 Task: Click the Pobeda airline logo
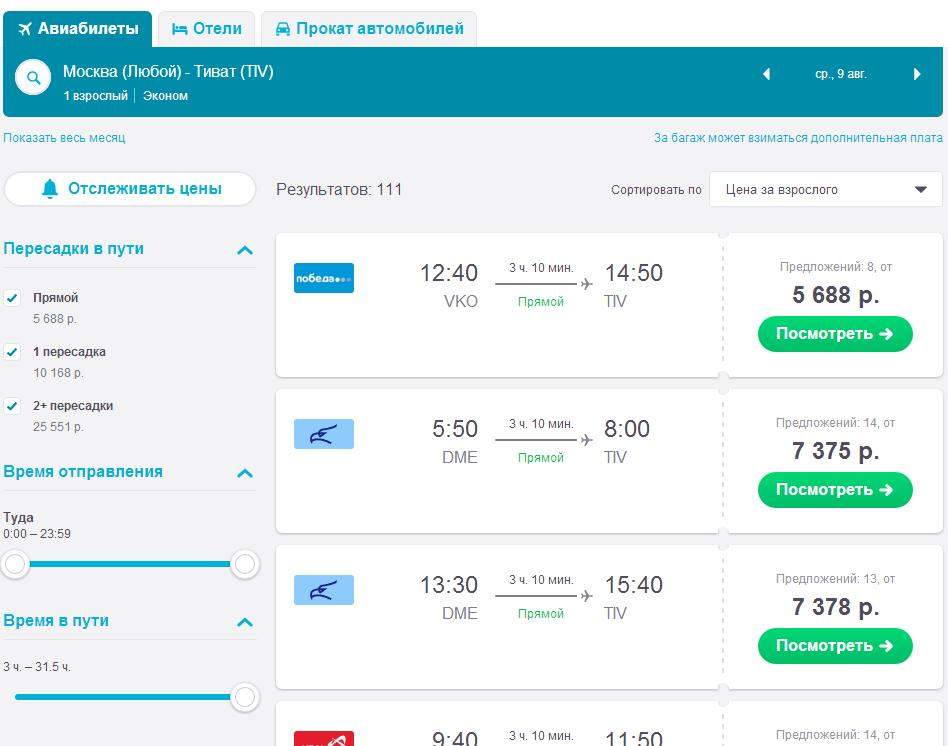(x=324, y=278)
